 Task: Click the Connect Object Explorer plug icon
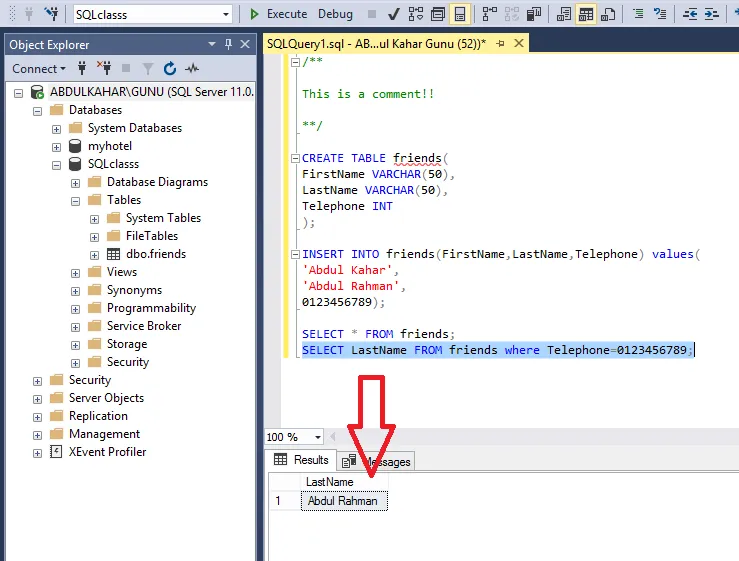(82, 69)
